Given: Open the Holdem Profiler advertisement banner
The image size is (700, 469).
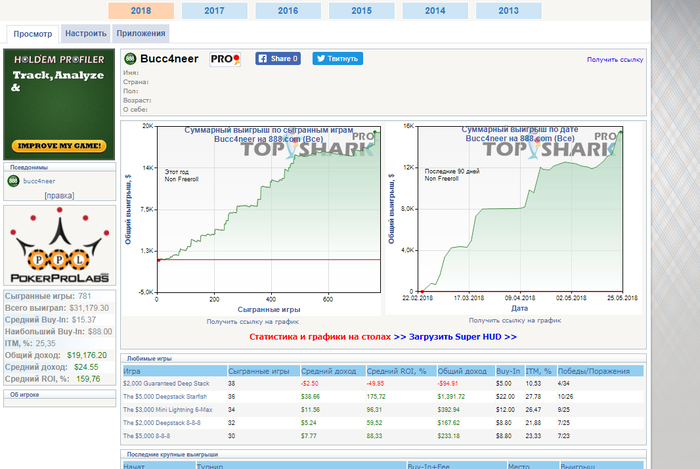Looking at the screenshot, I should (x=59, y=104).
